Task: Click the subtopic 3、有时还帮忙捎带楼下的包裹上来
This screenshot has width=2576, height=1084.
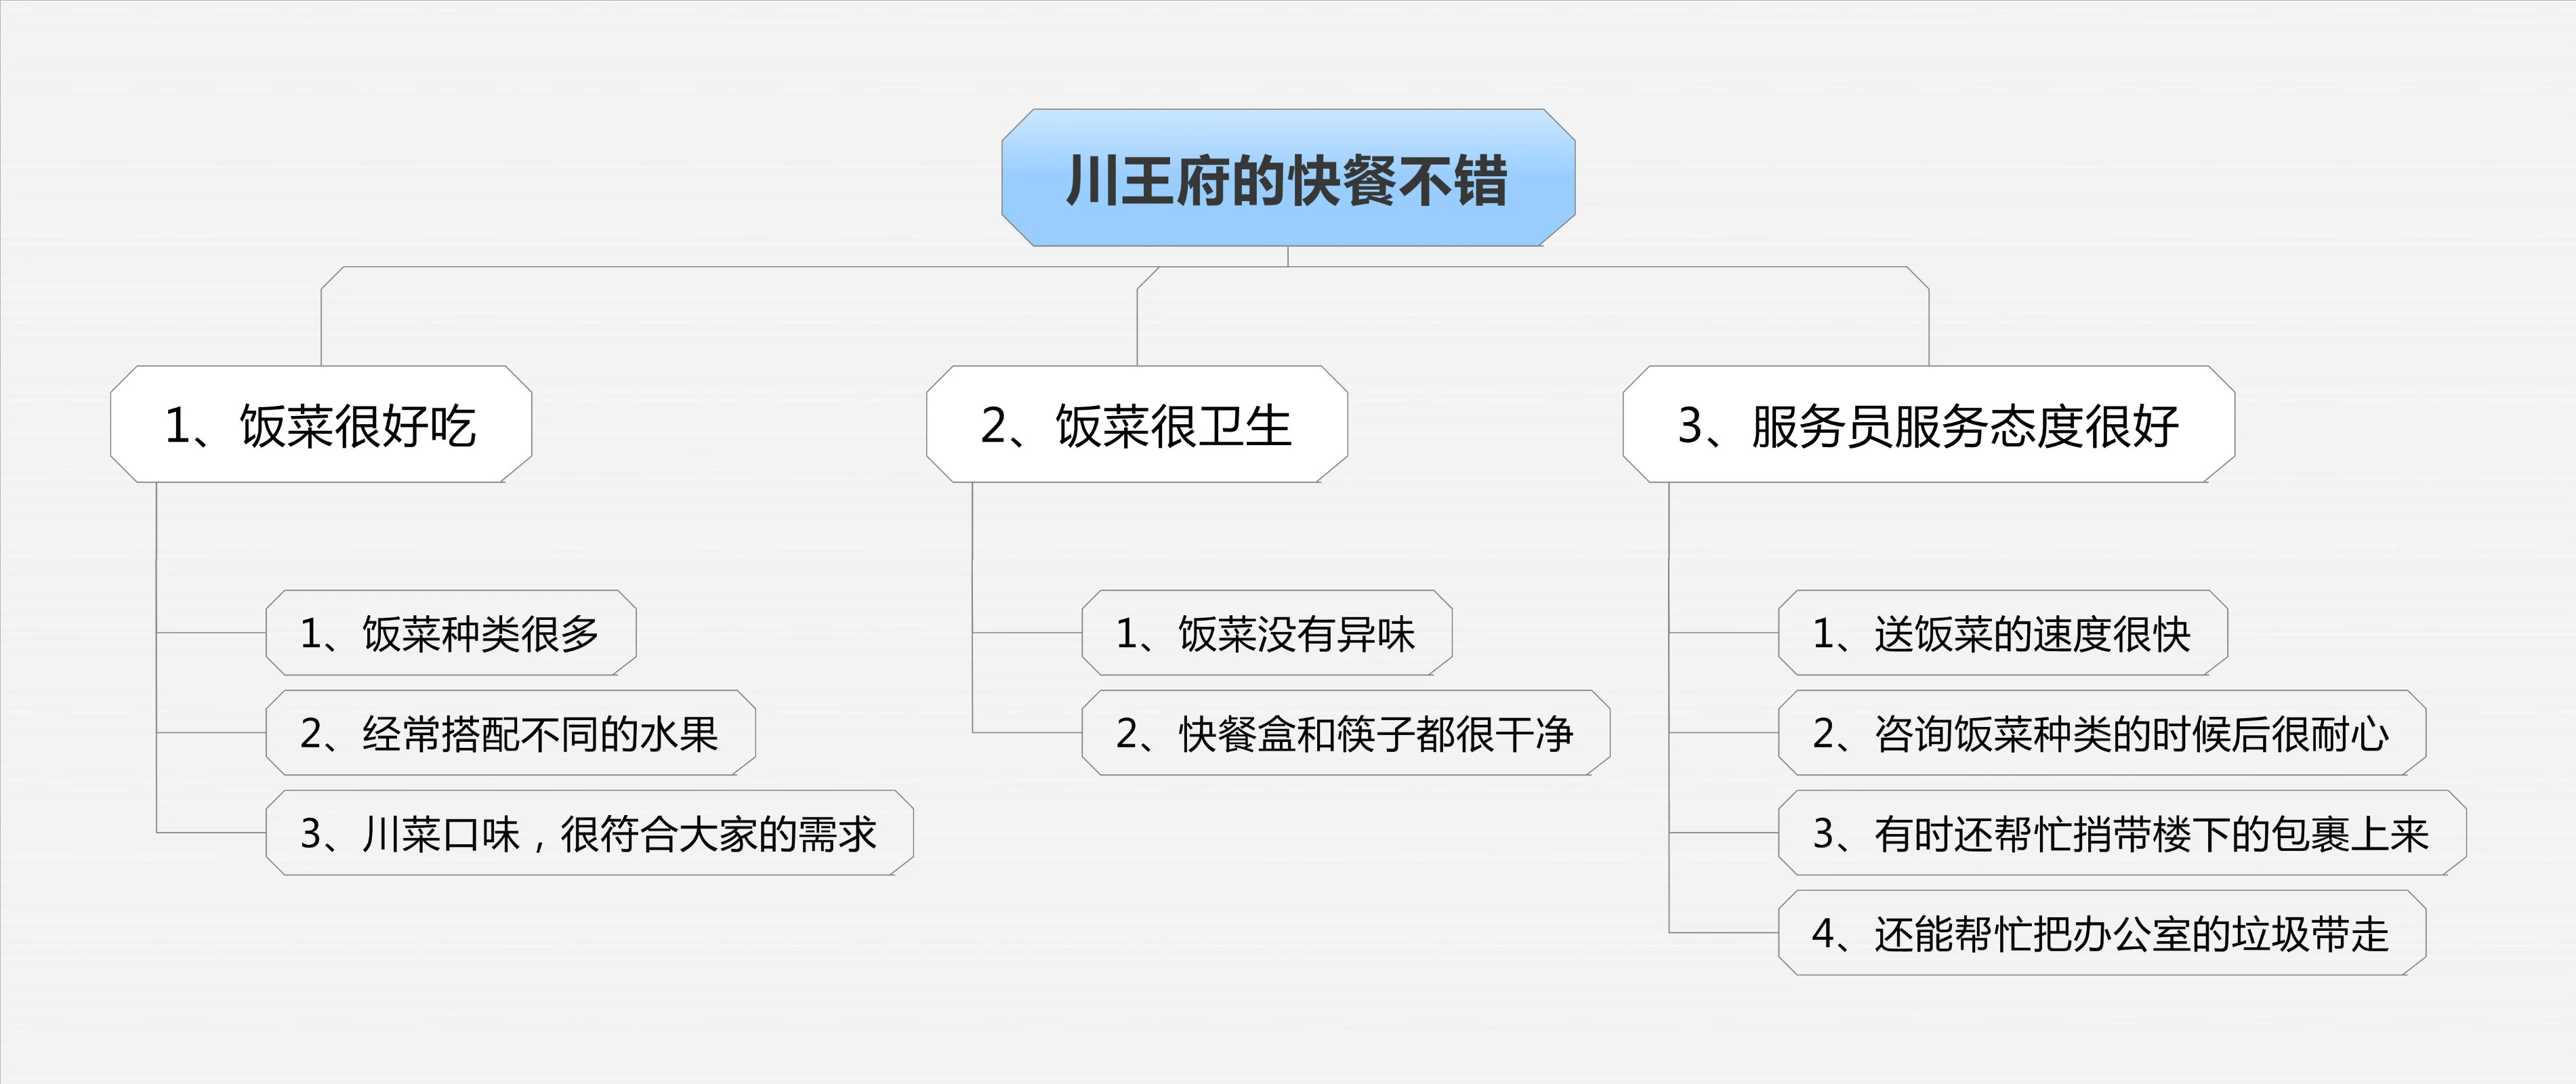Action: tap(2122, 833)
